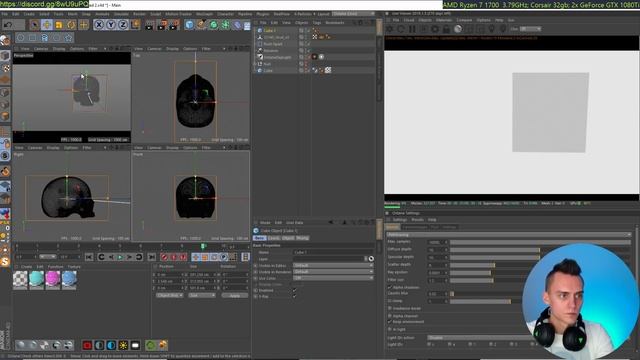Image resolution: width=640 pixels, height=360 pixels.
Task: Click Apply button in Coordinates manager
Action: click(235, 295)
